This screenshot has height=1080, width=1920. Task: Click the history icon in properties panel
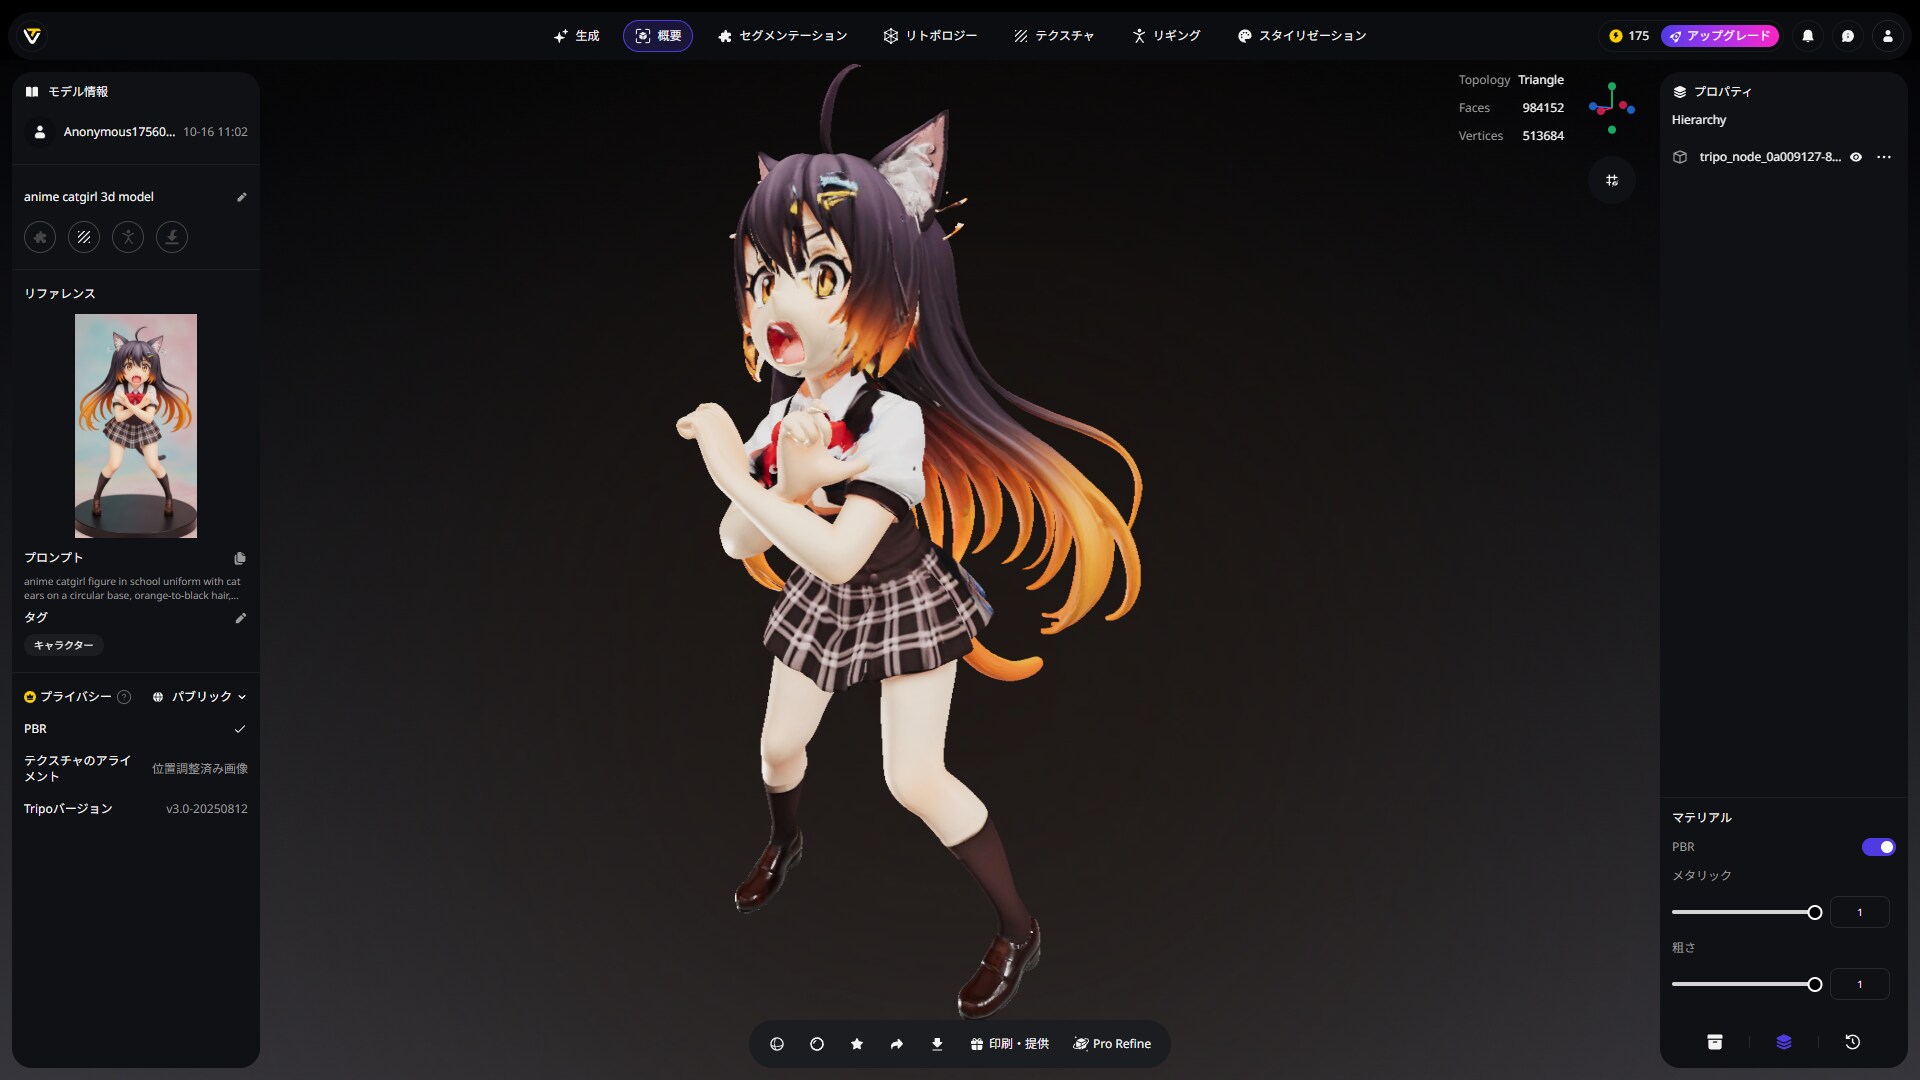coord(1852,1042)
